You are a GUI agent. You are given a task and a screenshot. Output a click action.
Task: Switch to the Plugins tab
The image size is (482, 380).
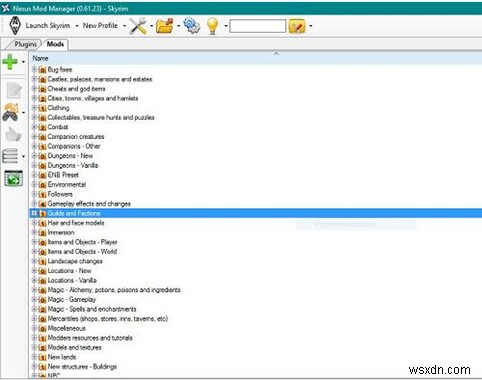click(x=25, y=44)
